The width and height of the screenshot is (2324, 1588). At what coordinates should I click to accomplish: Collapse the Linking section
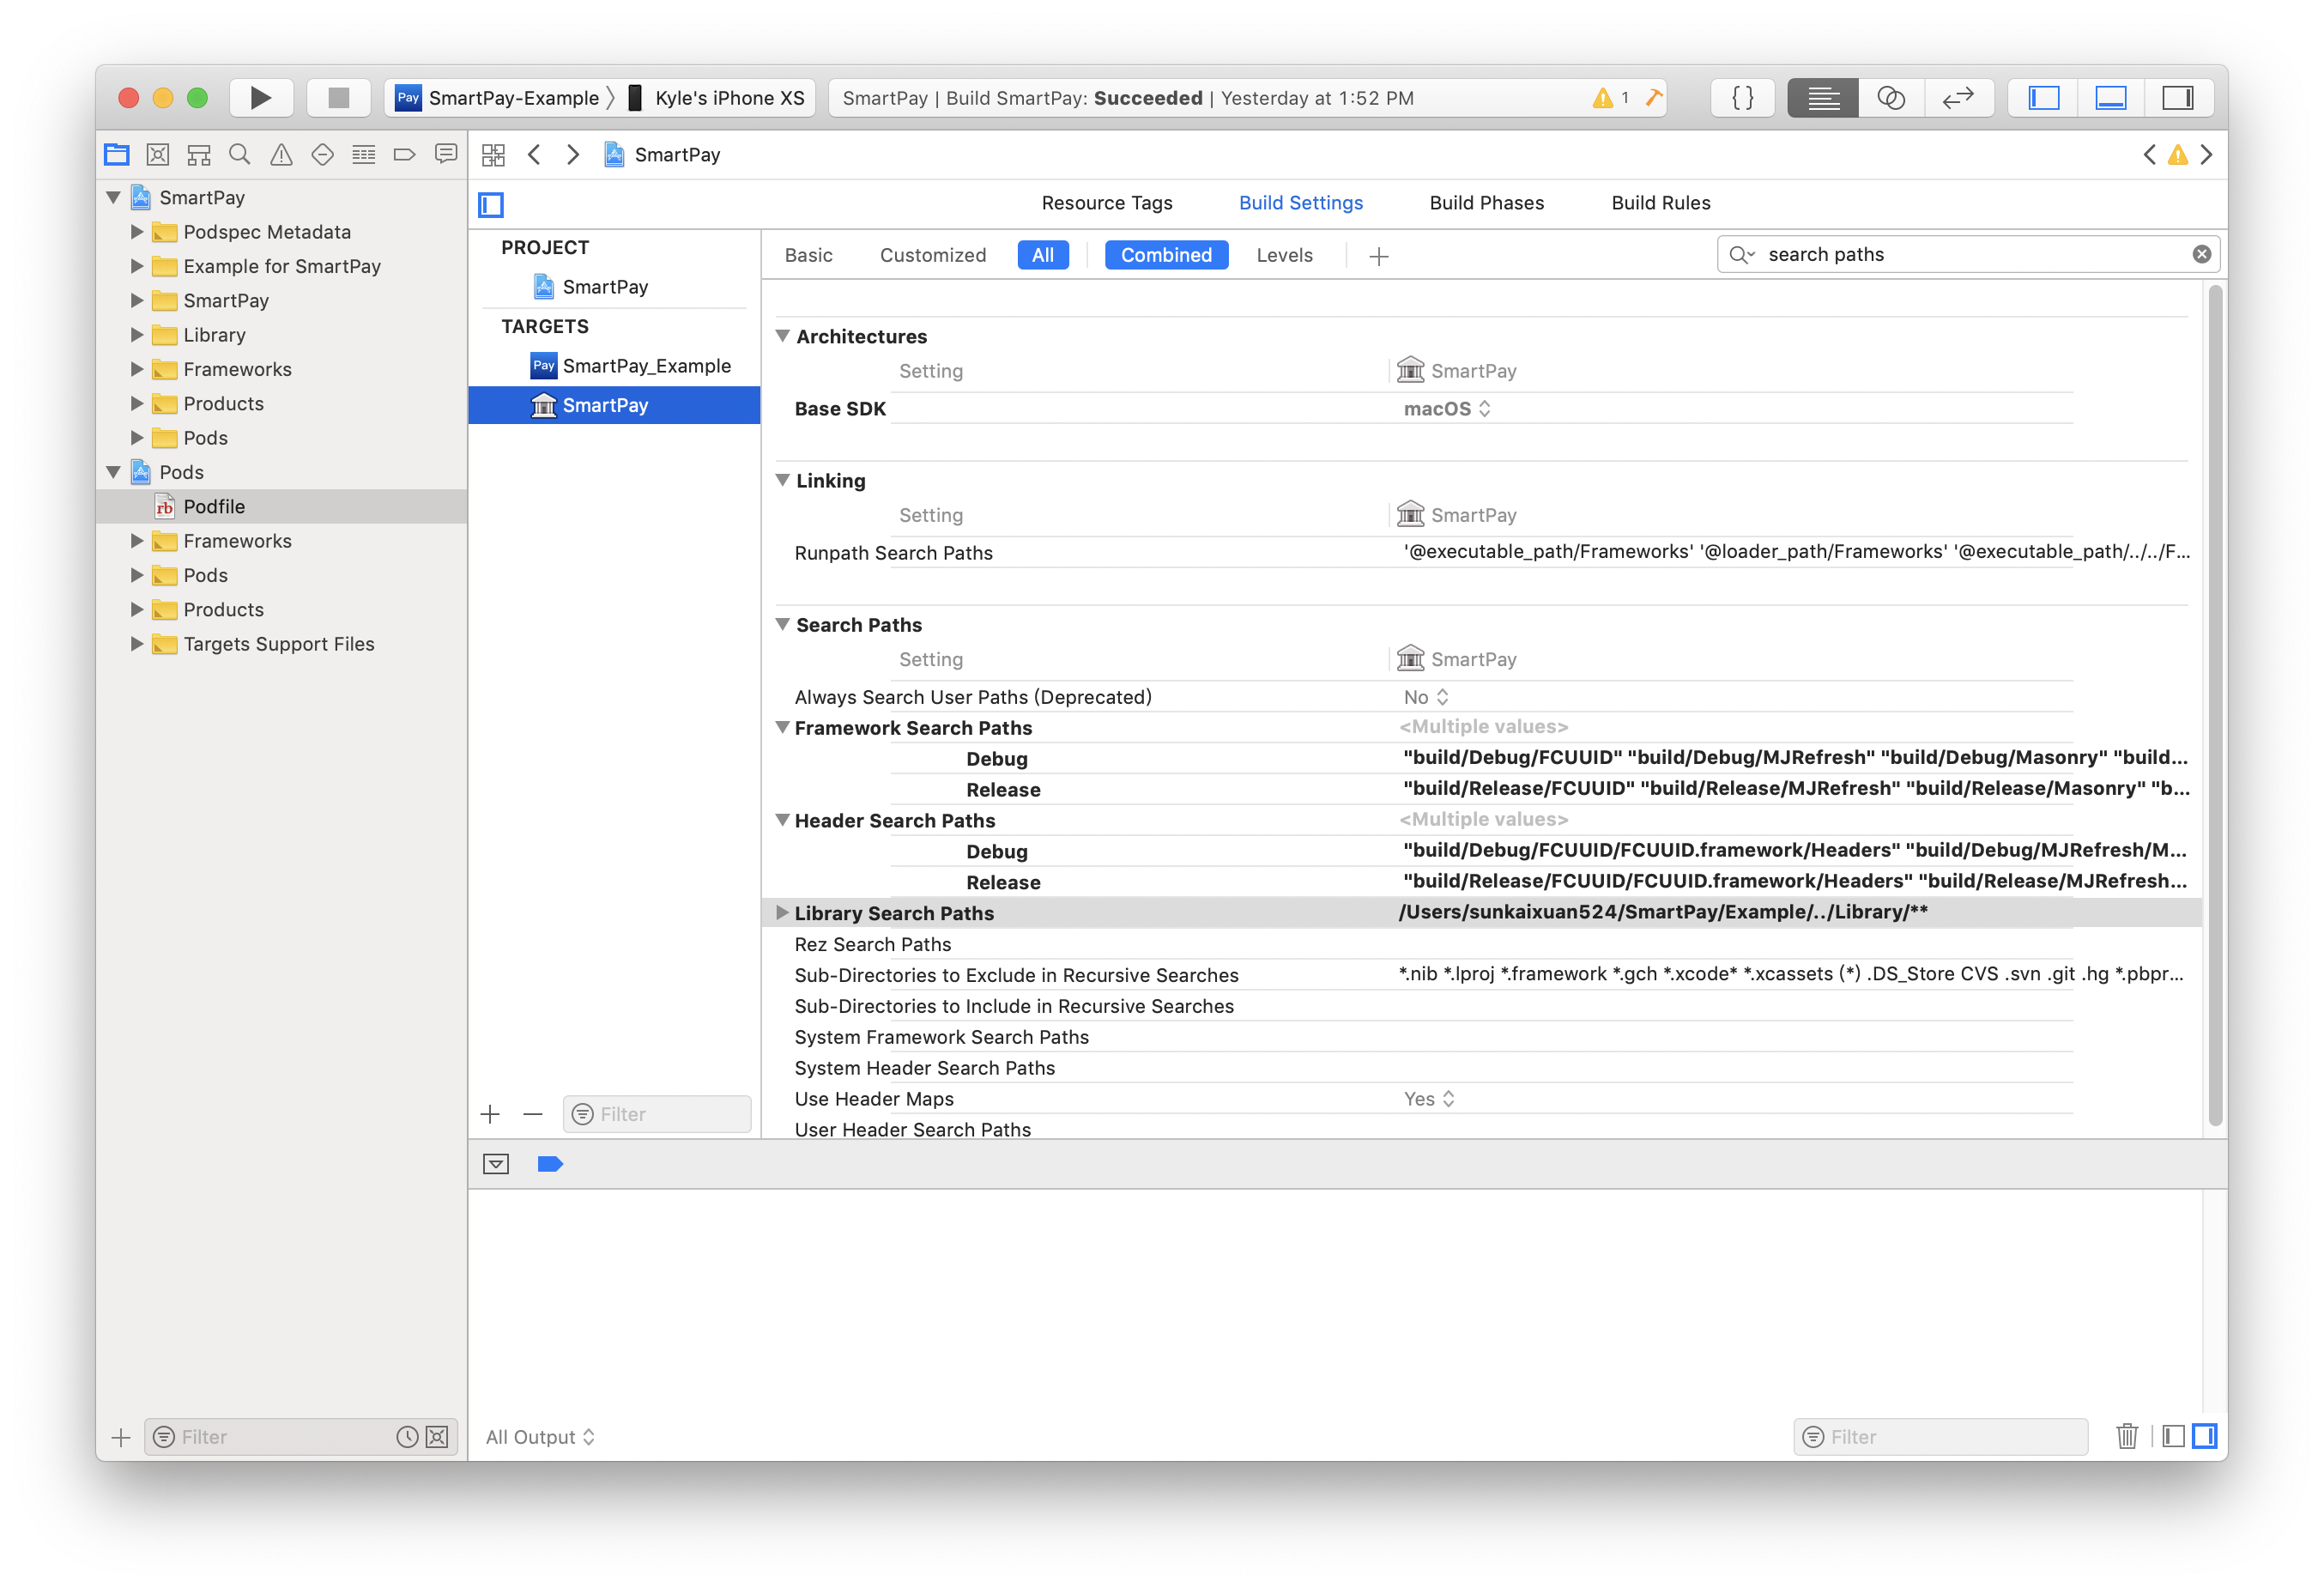coord(783,480)
